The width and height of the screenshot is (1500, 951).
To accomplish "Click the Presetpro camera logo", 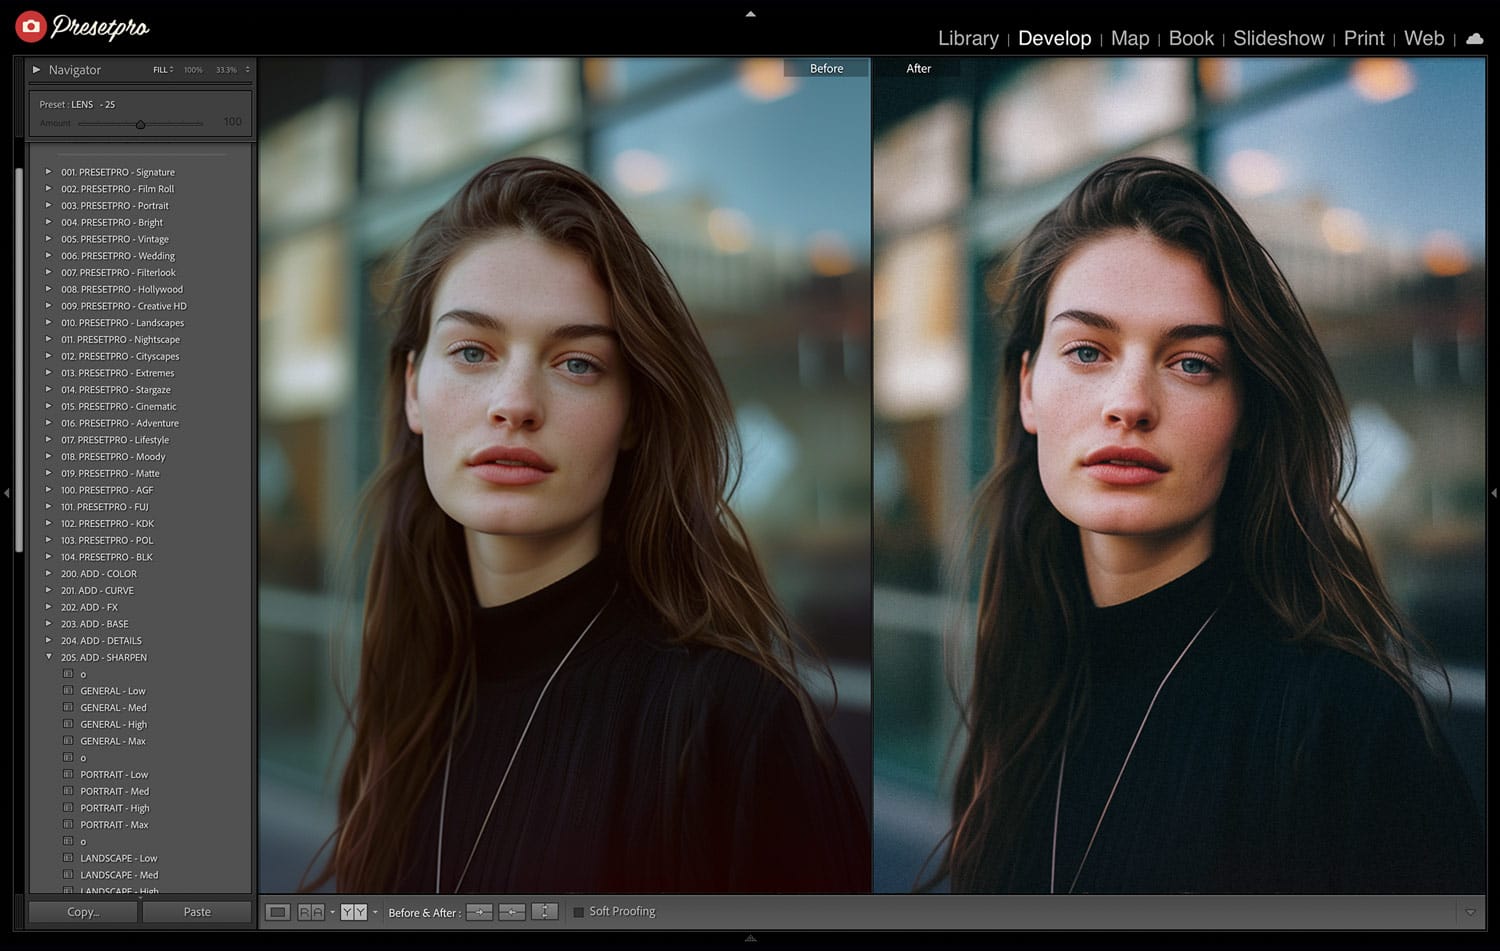I will click(x=31, y=26).
